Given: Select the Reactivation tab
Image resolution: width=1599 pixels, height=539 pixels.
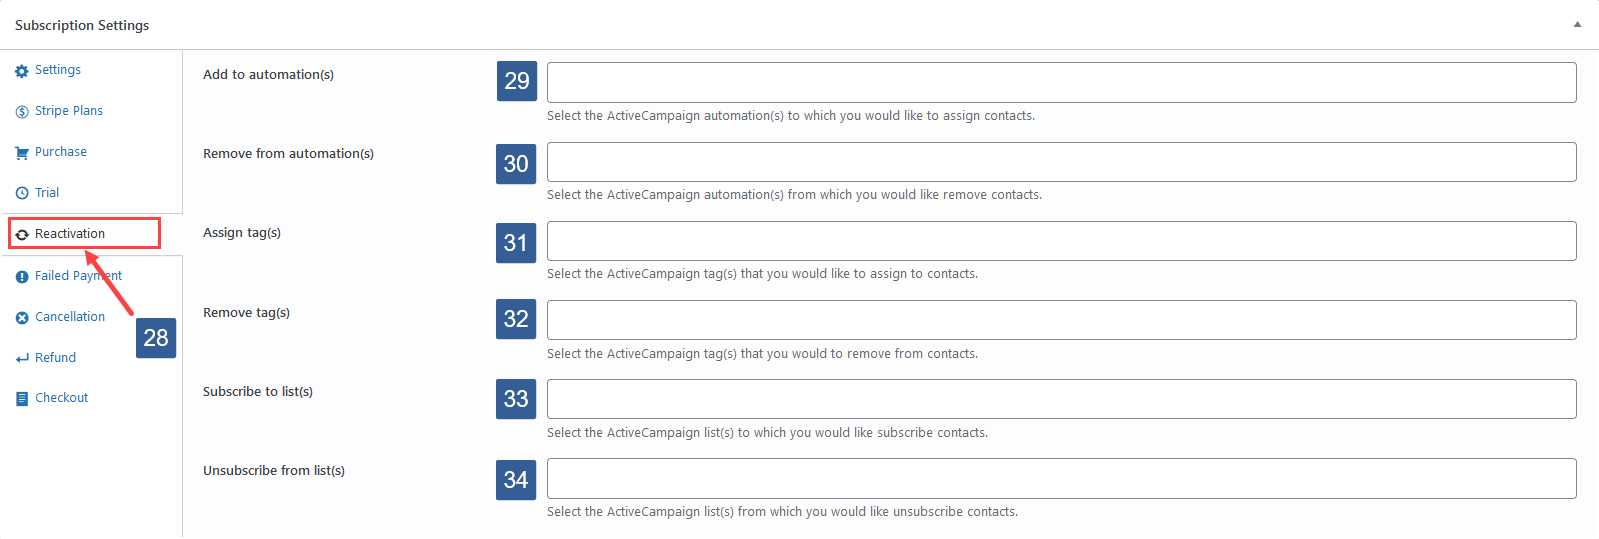Looking at the screenshot, I should 69,234.
